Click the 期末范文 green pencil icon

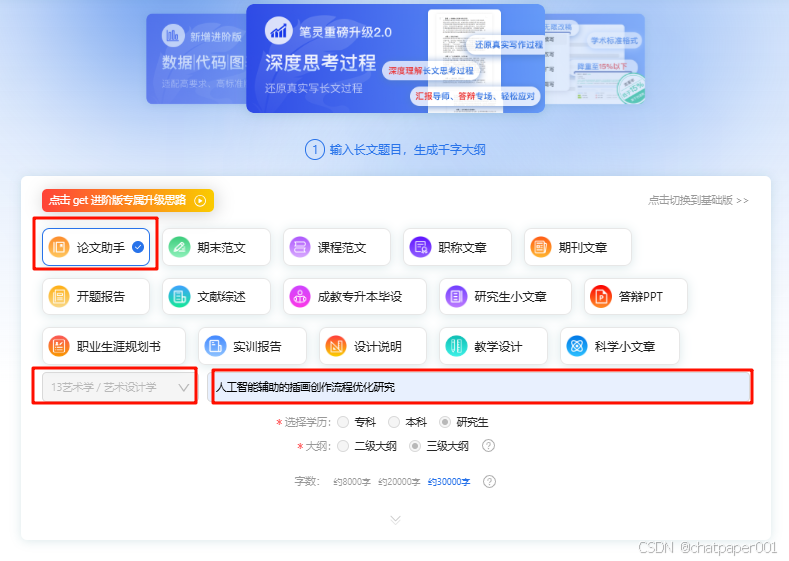tap(179, 247)
